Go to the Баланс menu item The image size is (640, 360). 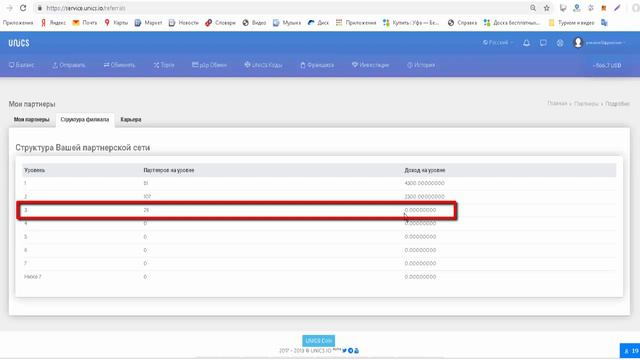21,65
